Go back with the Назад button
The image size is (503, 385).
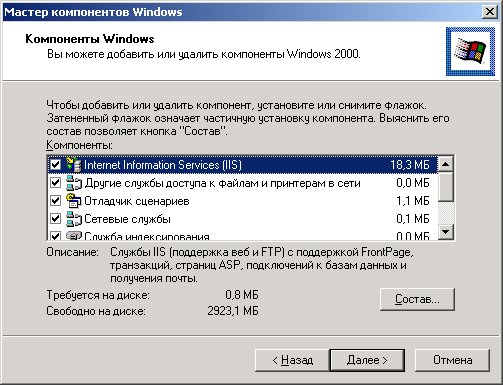click(292, 360)
